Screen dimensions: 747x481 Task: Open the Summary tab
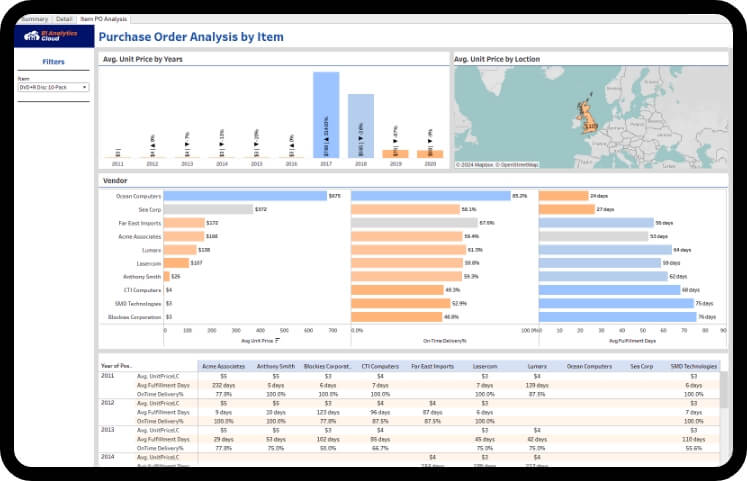[x=34, y=19]
